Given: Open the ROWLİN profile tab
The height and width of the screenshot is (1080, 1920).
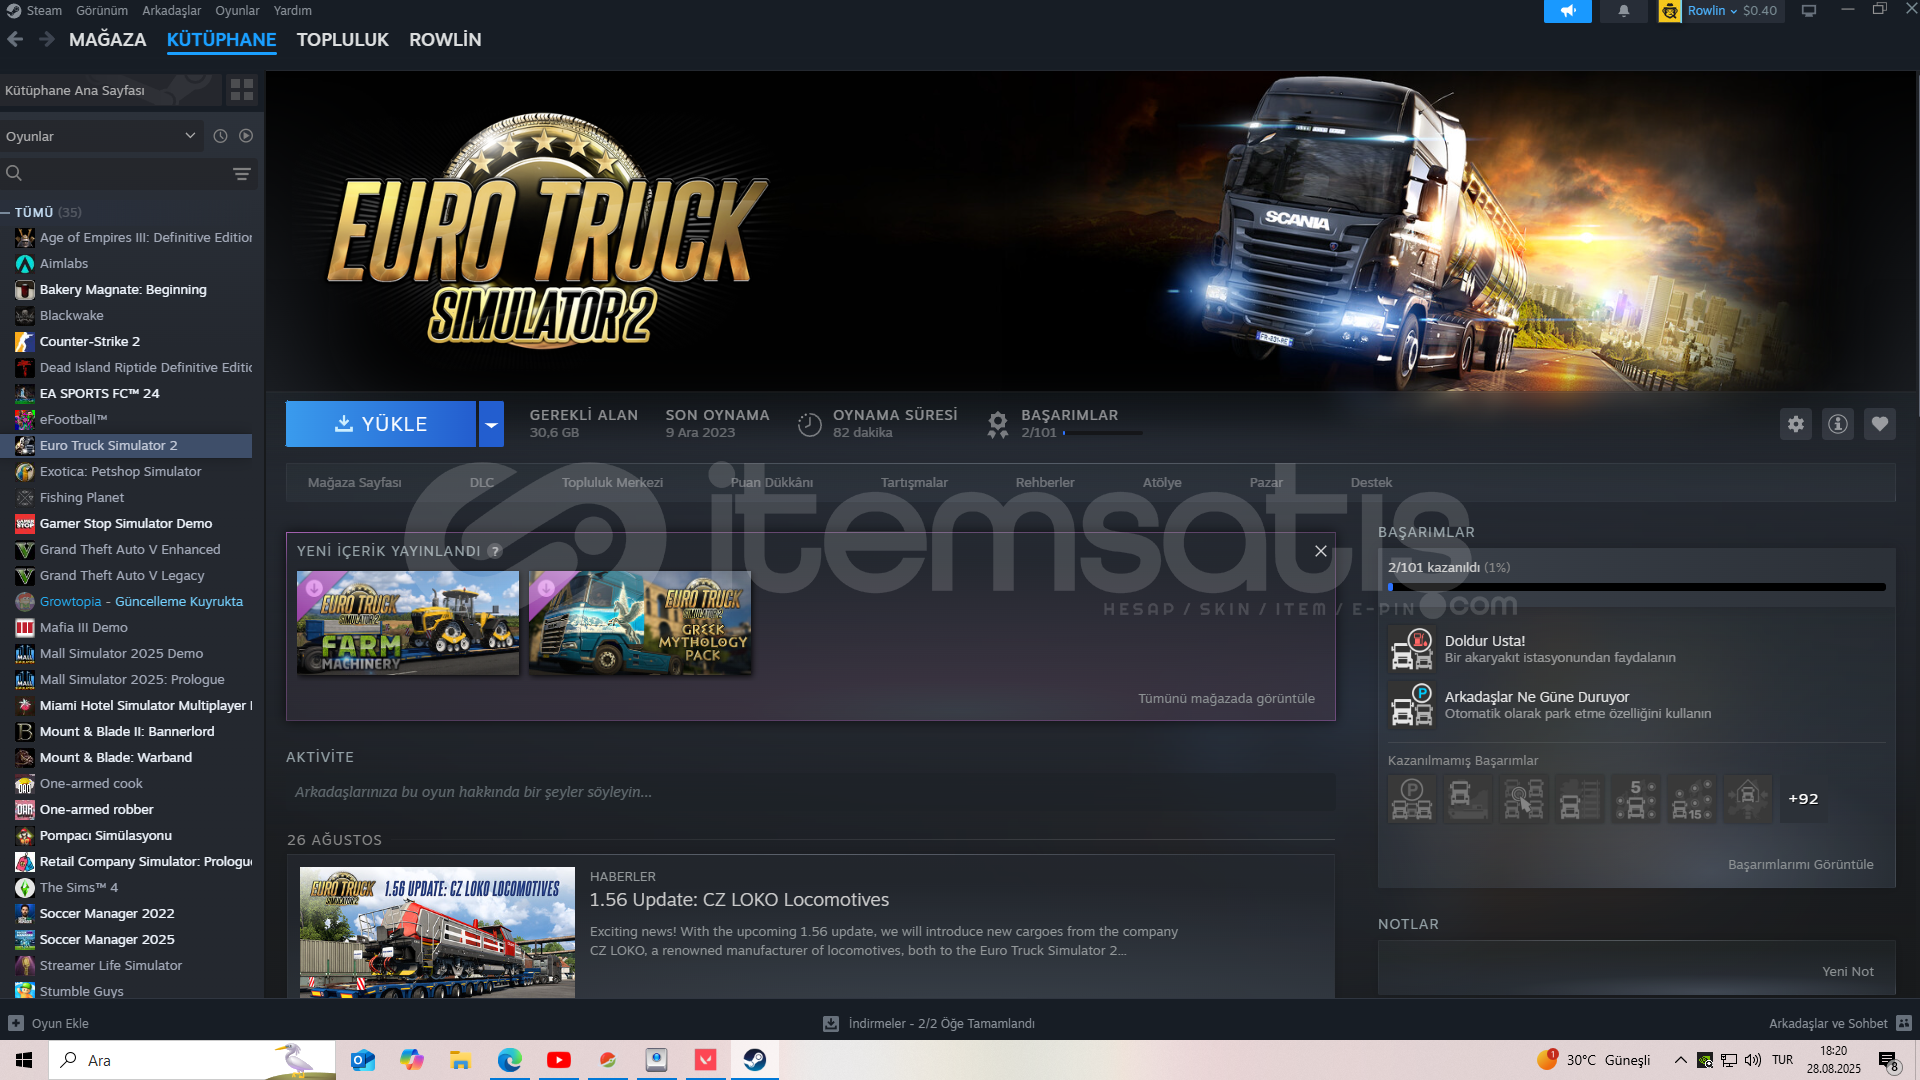Looking at the screenshot, I should 445,40.
